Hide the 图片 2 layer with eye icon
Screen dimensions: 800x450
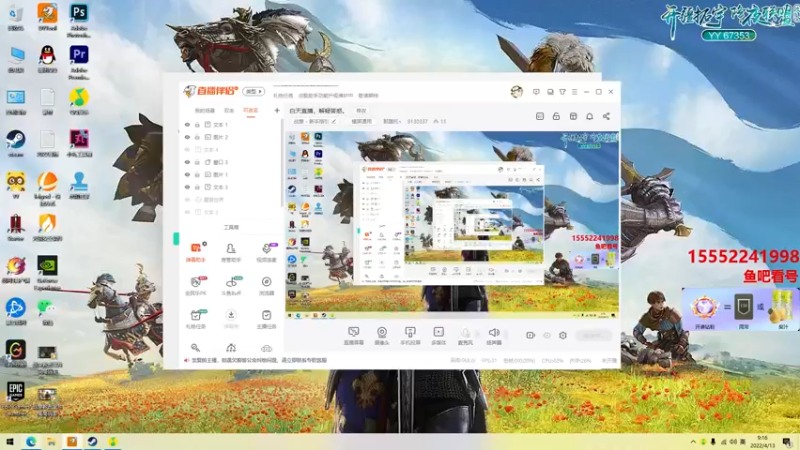click(187, 137)
